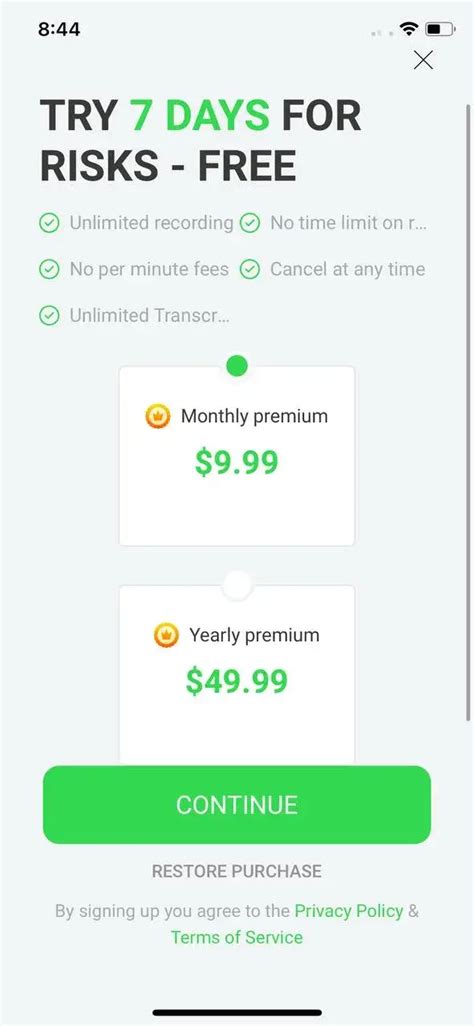Image resolution: width=474 pixels, height=1026 pixels.
Task: Tap the Wi-Fi status icon
Action: click(x=409, y=29)
